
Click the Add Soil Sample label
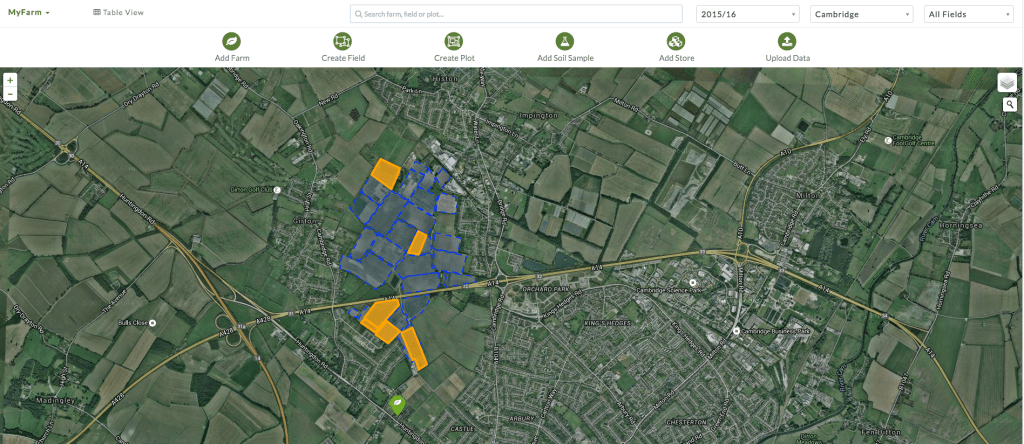click(x=566, y=58)
